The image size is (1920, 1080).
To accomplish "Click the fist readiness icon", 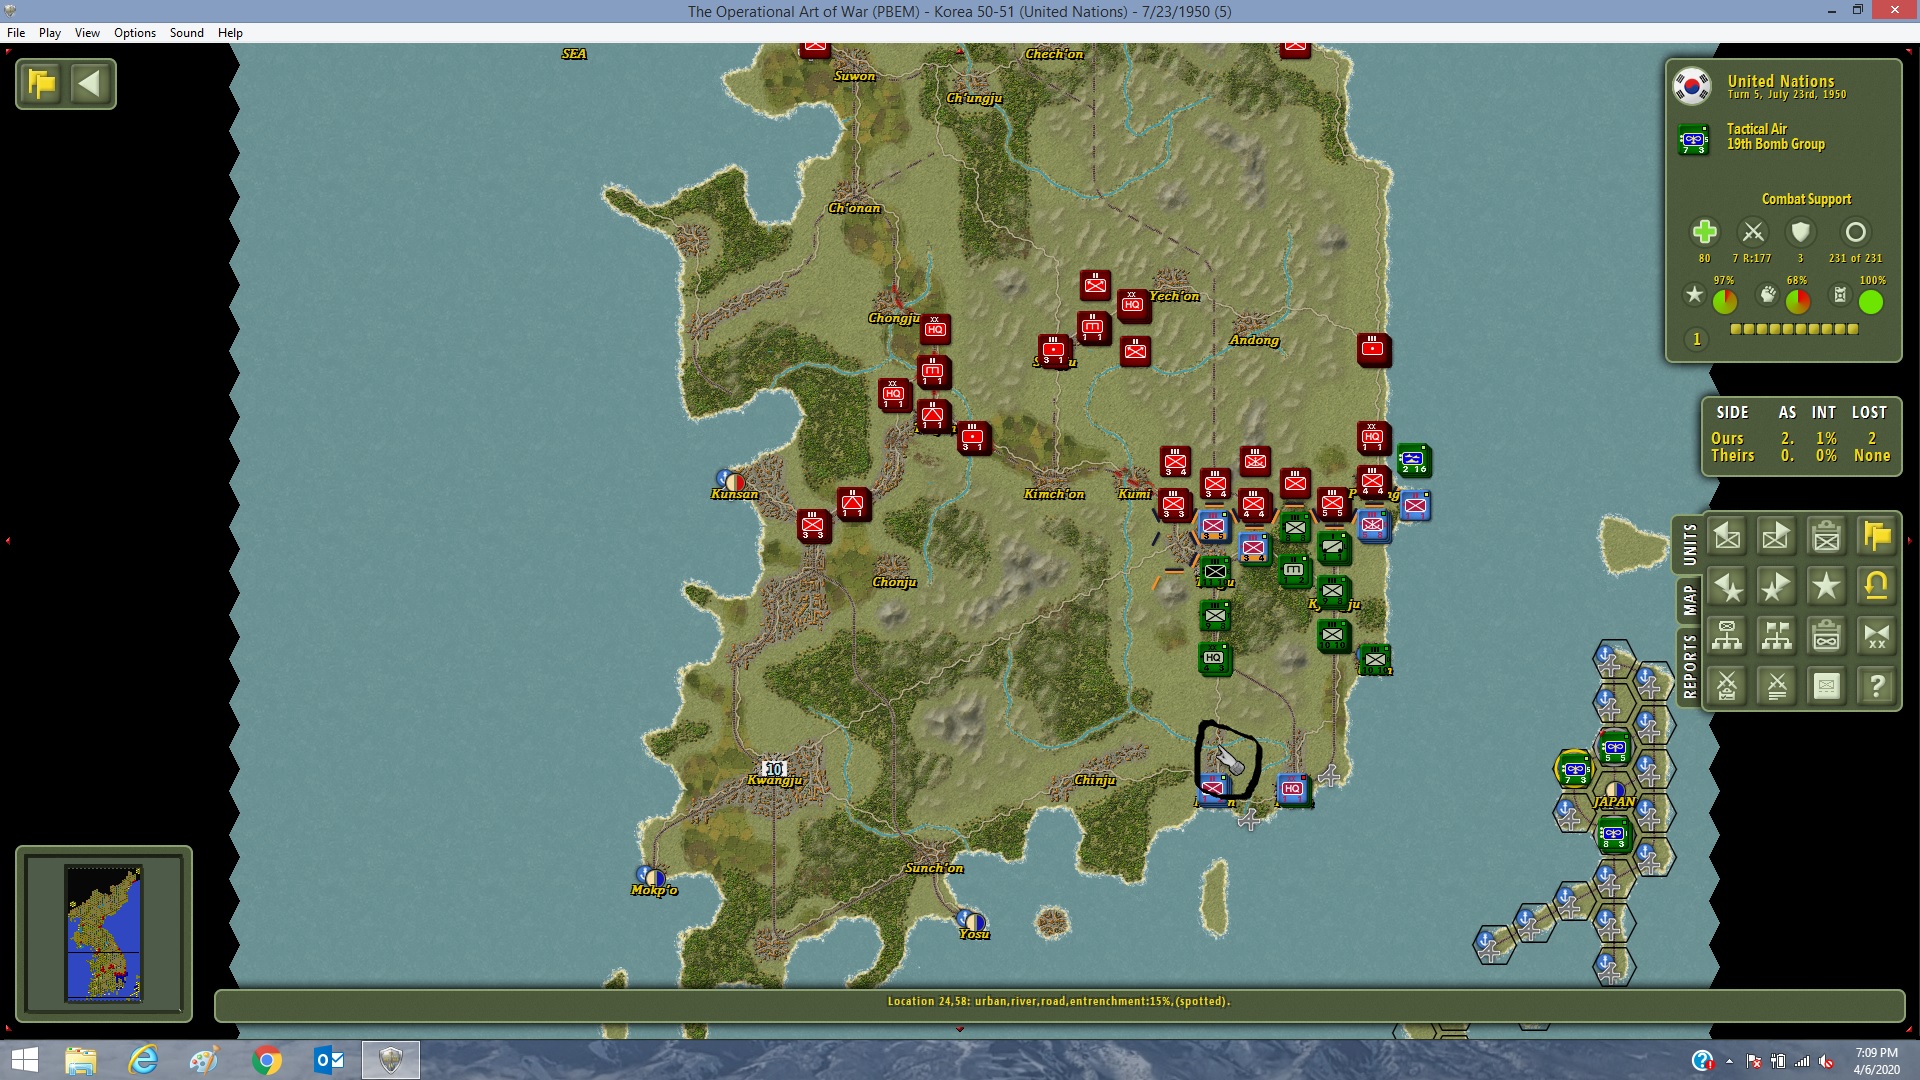I will coord(1768,295).
